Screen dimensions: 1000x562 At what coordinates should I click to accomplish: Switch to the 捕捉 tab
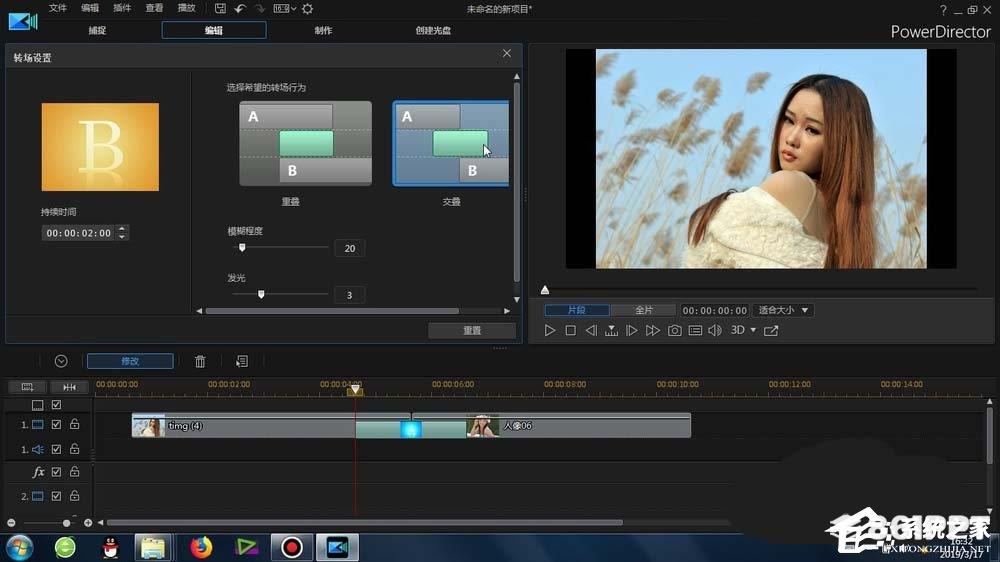click(97, 30)
